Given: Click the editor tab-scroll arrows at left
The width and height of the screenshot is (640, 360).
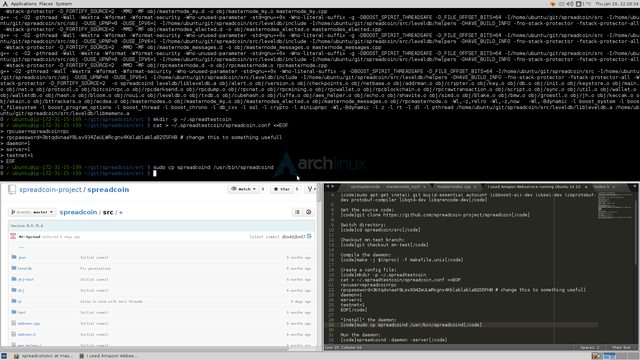Looking at the screenshot, I should click(x=330, y=187).
